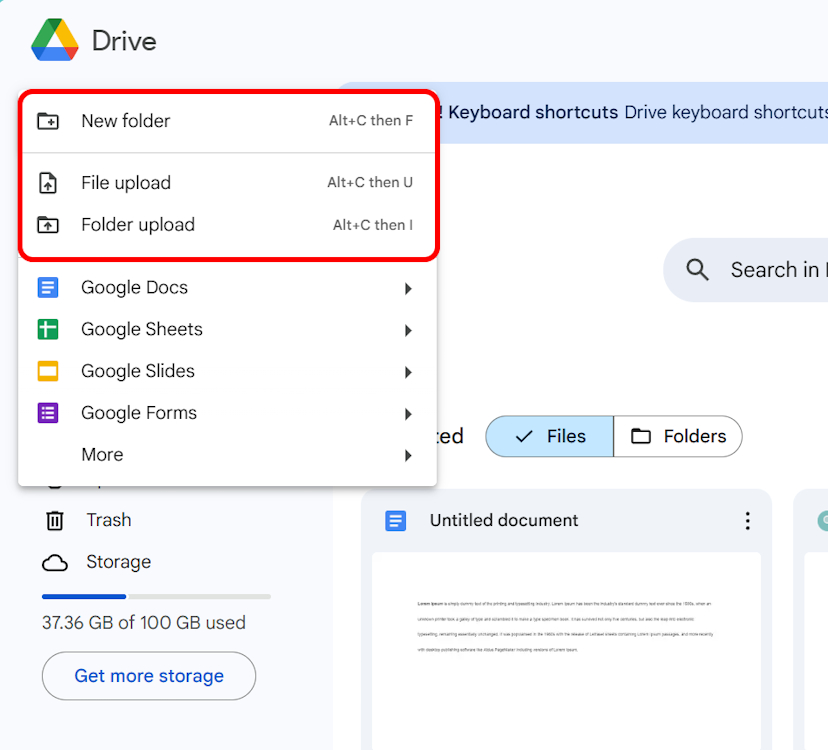Image resolution: width=828 pixels, height=750 pixels.
Task: Click the Storage cloud icon
Action: pos(57,562)
